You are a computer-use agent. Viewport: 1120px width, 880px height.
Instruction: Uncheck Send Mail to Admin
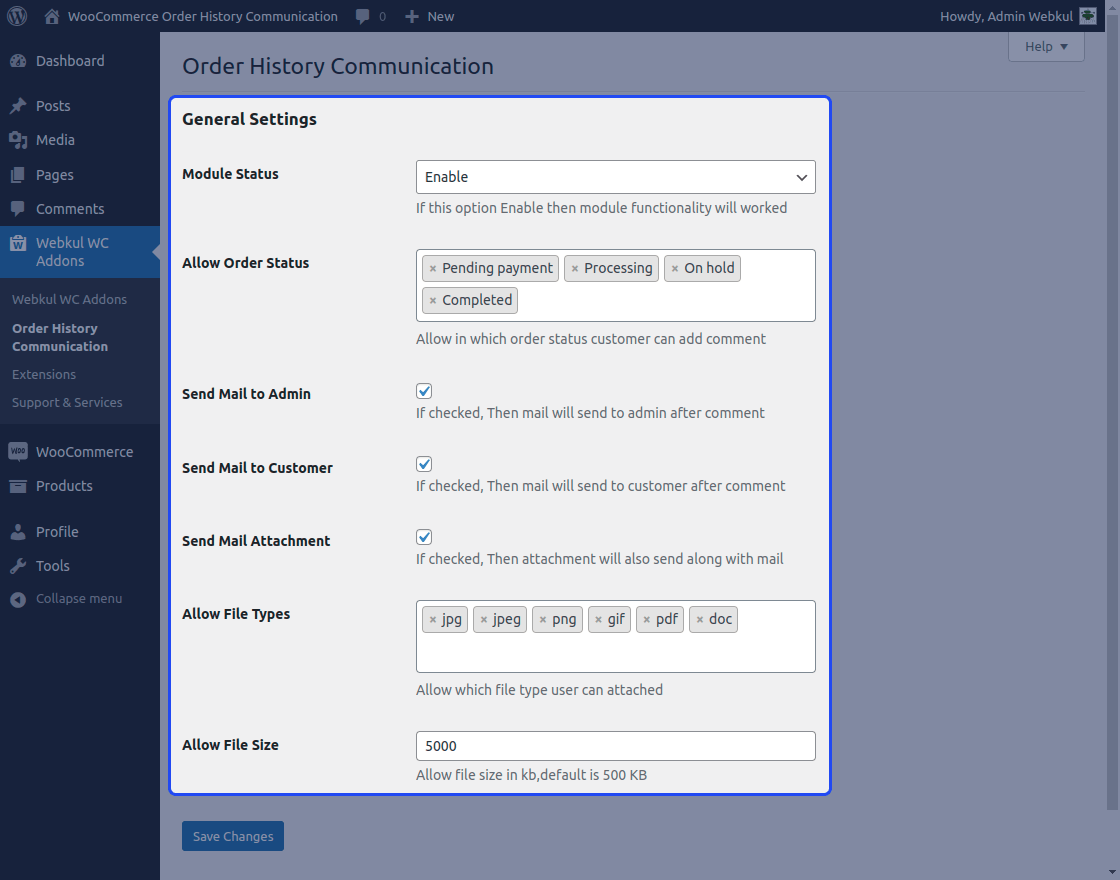pos(423,390)
